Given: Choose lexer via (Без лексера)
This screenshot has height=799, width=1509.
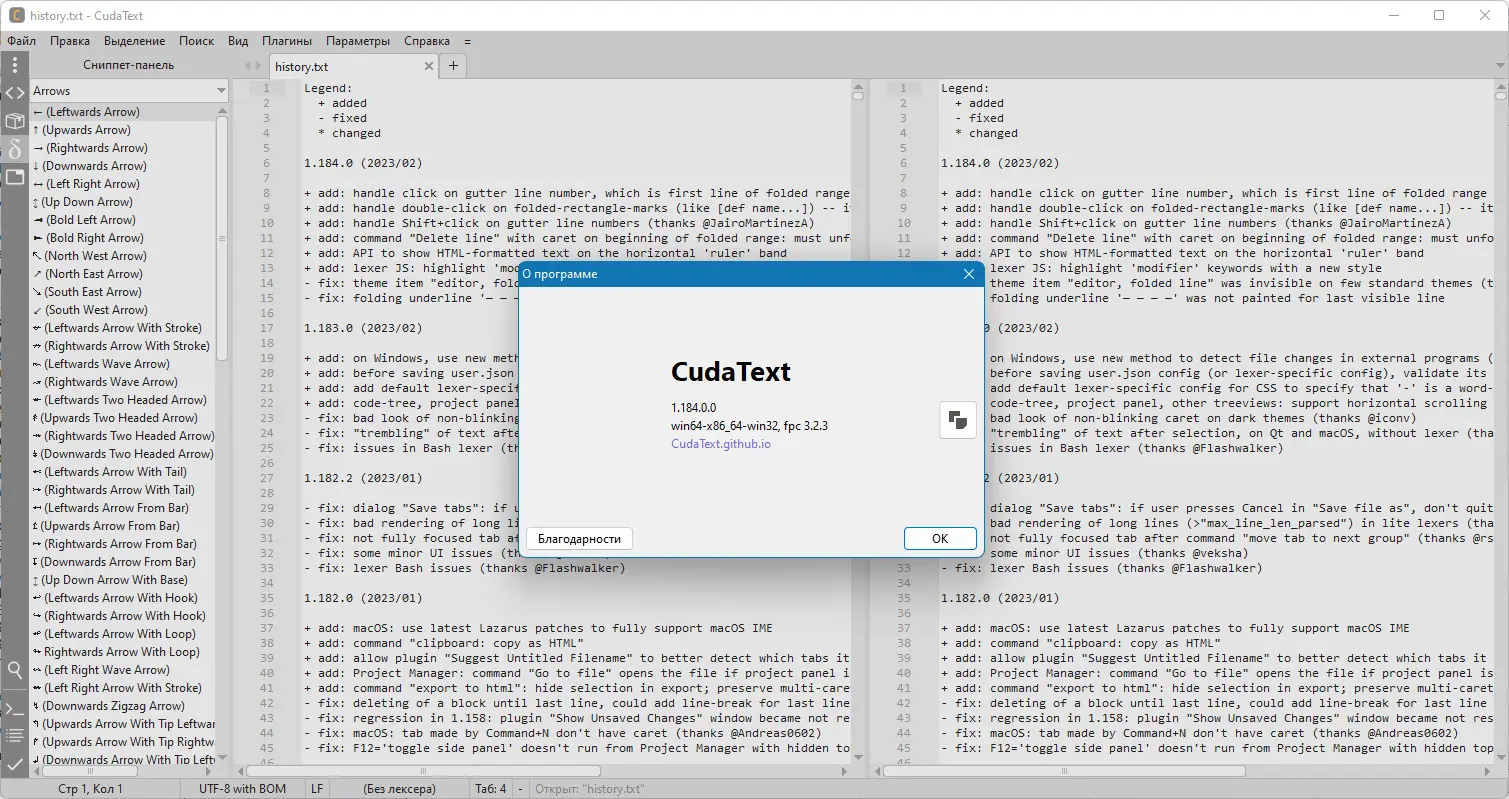Looking at the screenshot, I should coord(399,789).
